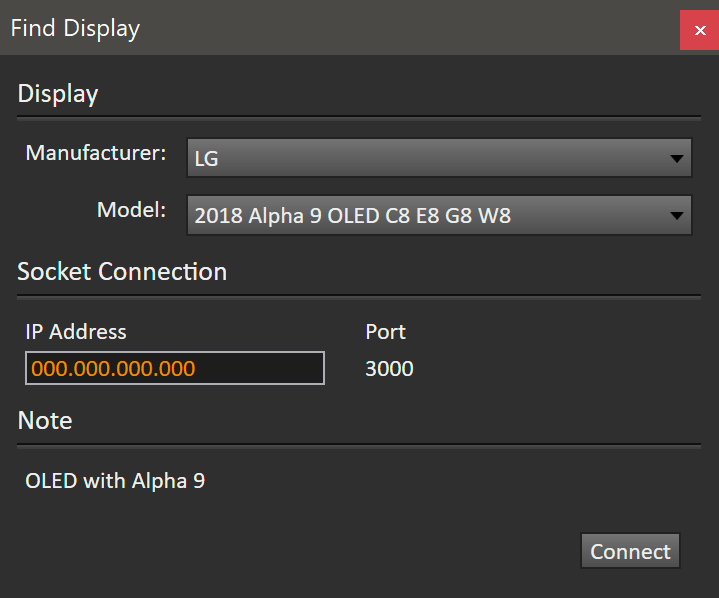The image size is (719, 598).
Task: Click the Model label
Action: point(131,210)
